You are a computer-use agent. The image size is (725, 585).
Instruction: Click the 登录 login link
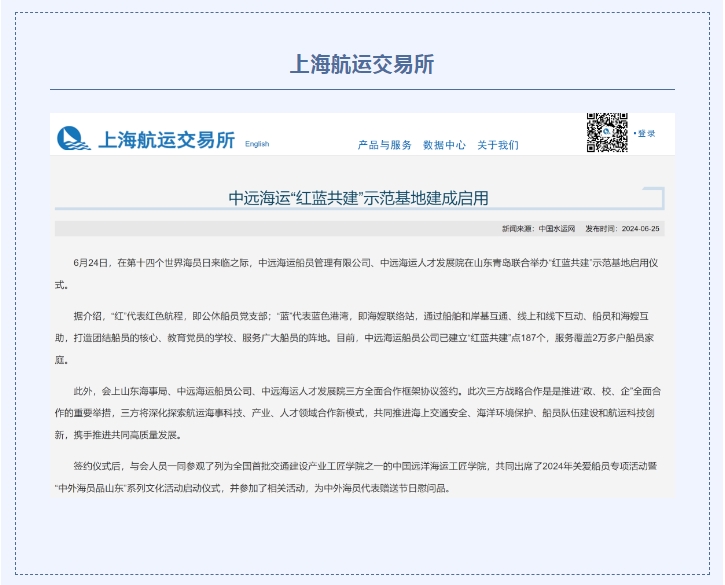coord(647,134)
